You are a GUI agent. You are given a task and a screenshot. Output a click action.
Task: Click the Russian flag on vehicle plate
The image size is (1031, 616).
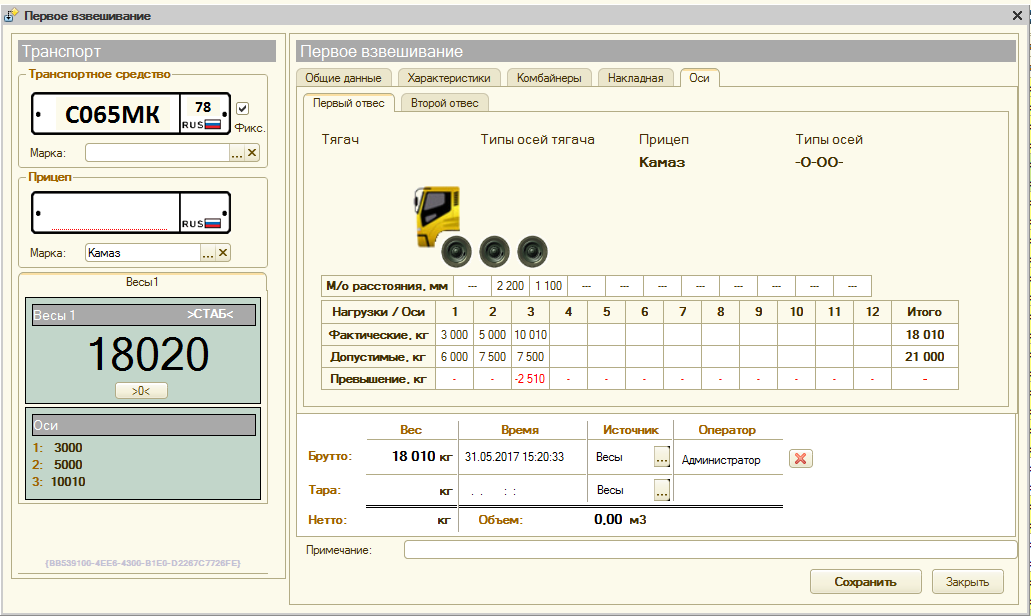coord(212,125)
